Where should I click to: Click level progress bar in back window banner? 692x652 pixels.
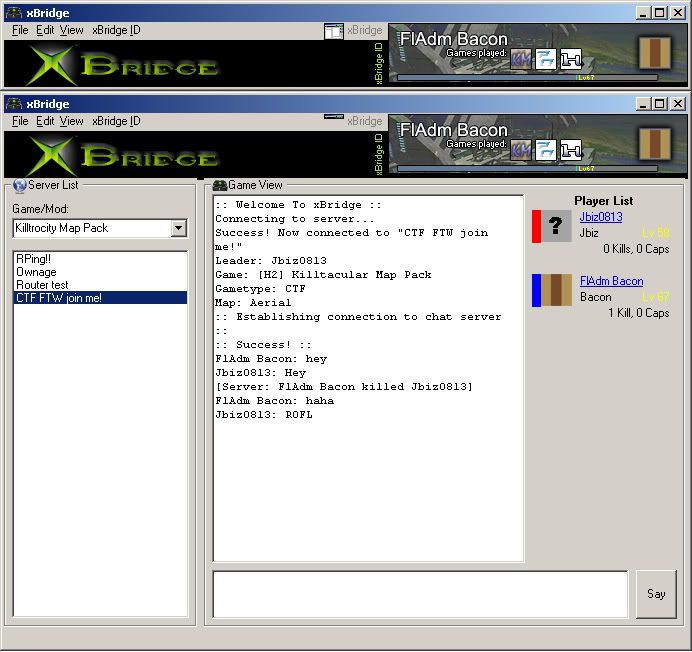tap(528, 77)
